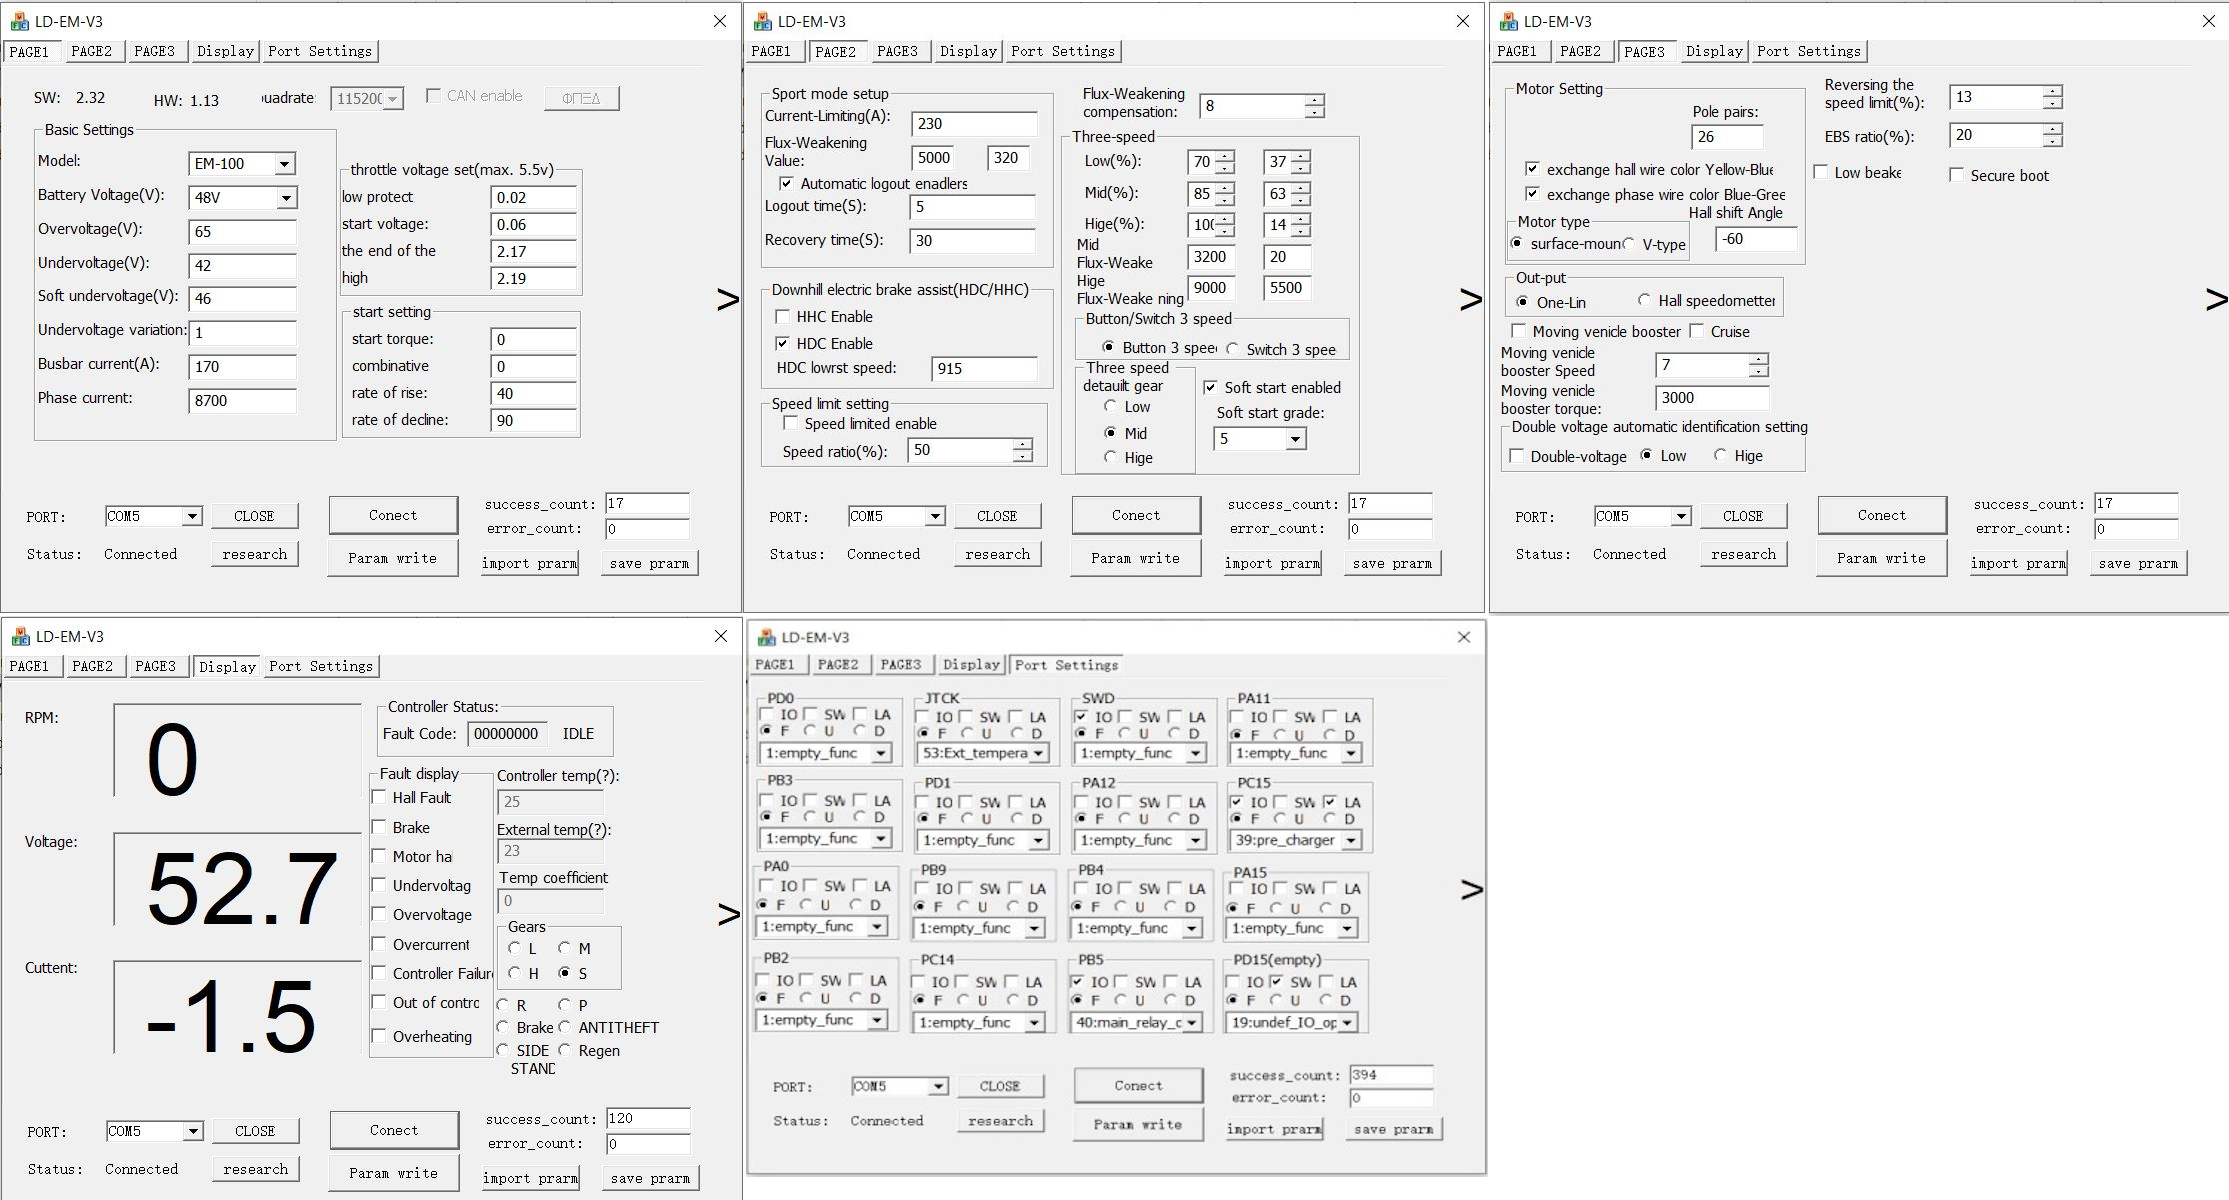Viewport: 2229px width, 1200px height.
Task: Increase Flux-Weakening compensation using up spinner arrow
Action: click(1314, 99)
